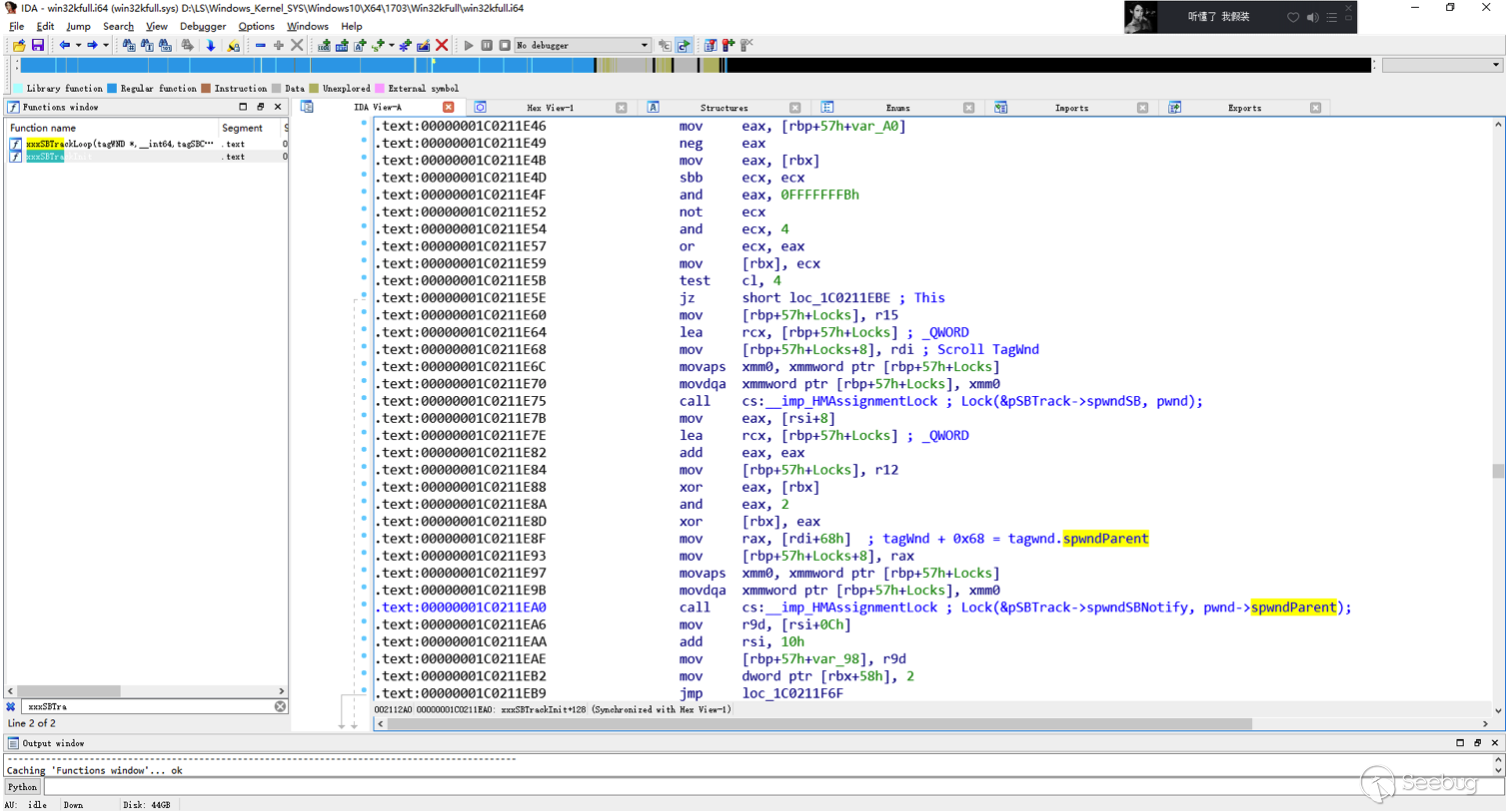1506x811 pixels.
Task: Click the Python button in output window
Action: pyautogui.click(x=22, y=787)
